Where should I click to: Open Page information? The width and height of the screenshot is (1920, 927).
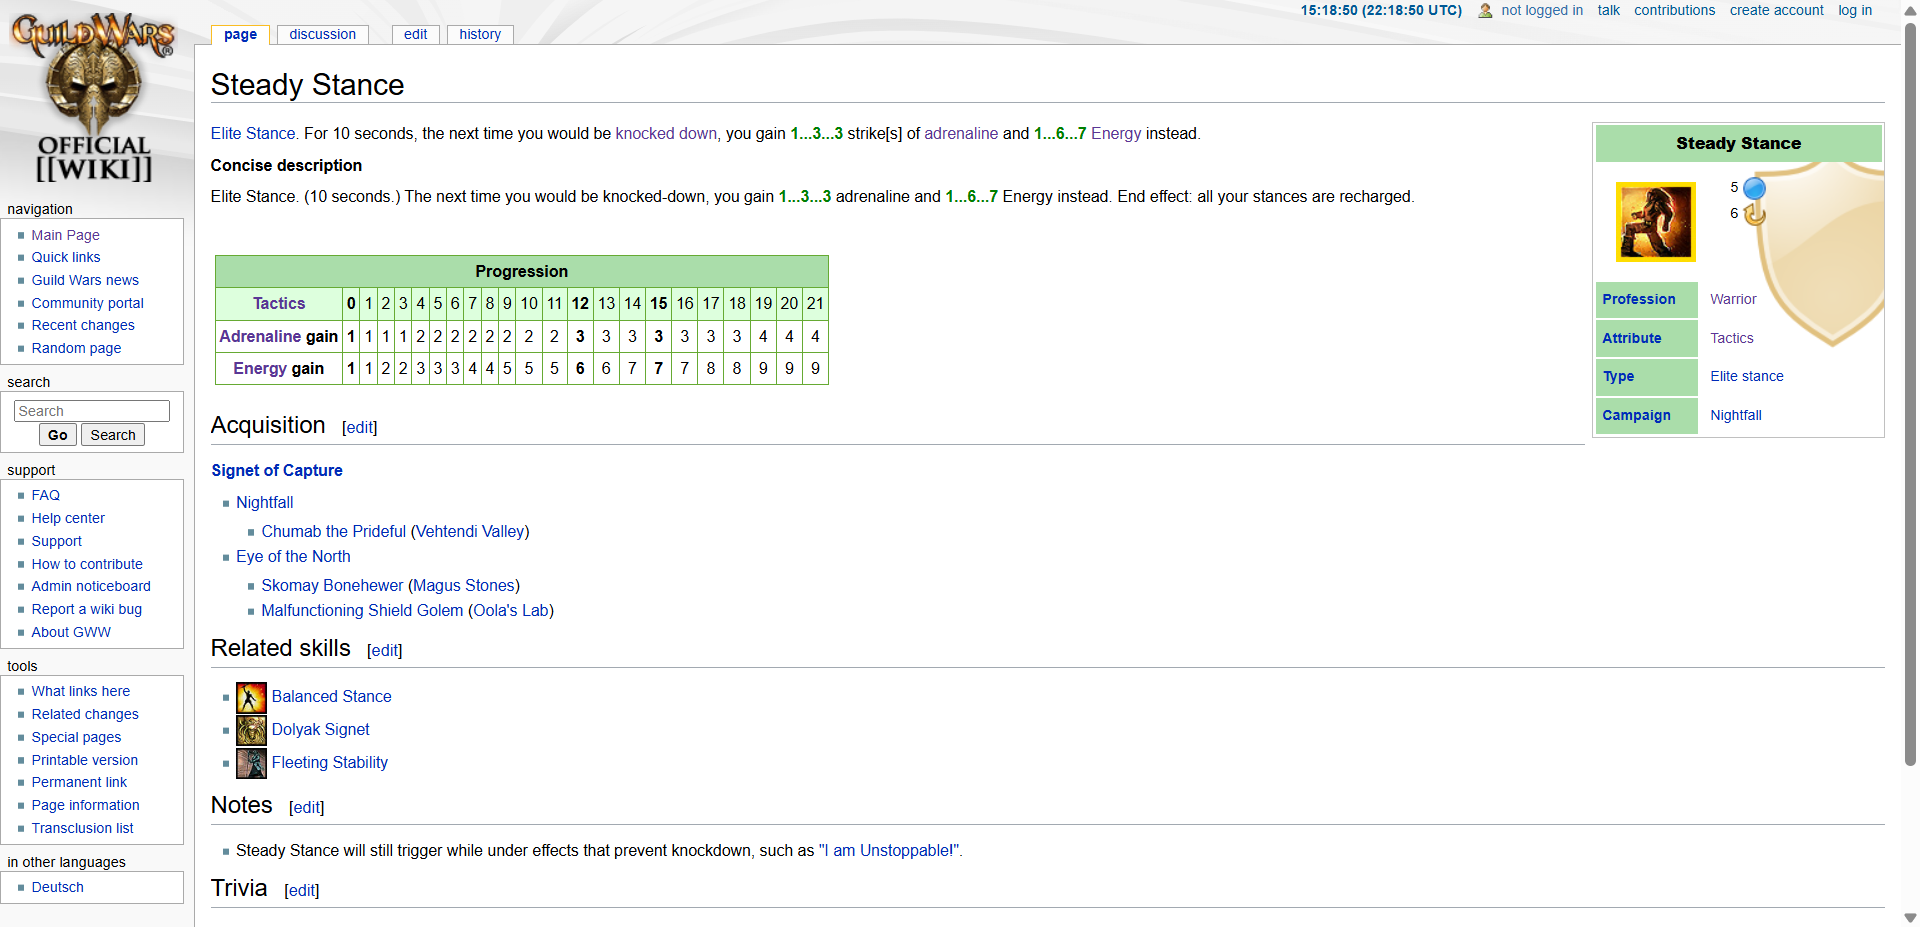pos(85,805)
